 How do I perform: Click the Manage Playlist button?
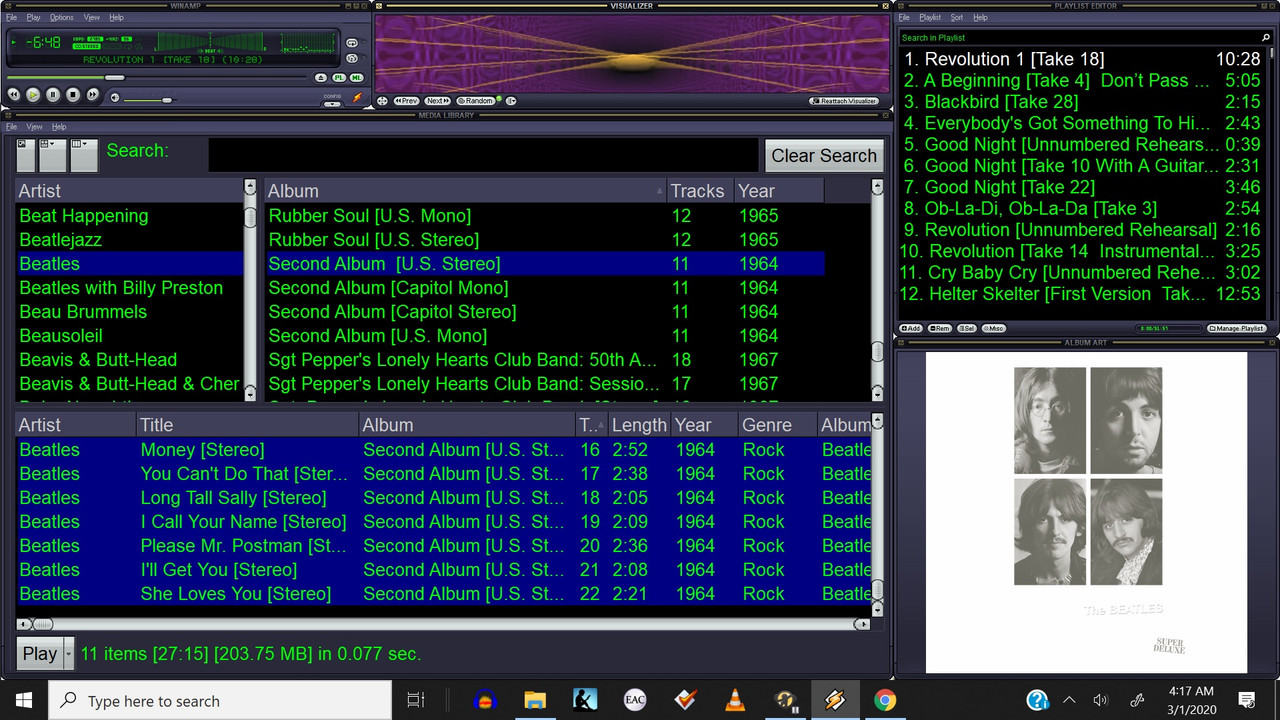(1237, 328)
